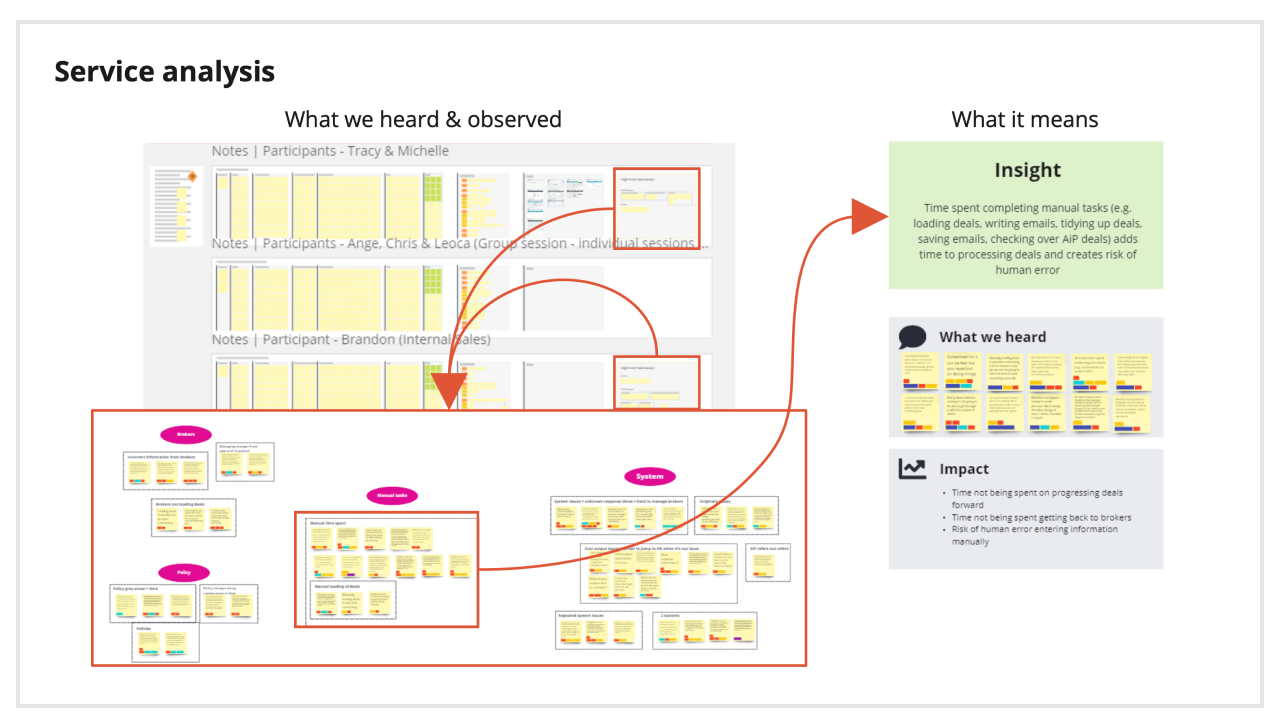Click the speech bubble icon beside What we heard
The width and height of the screenshot is (1280, 728).
pyautogui.click(x=911, y=337)
